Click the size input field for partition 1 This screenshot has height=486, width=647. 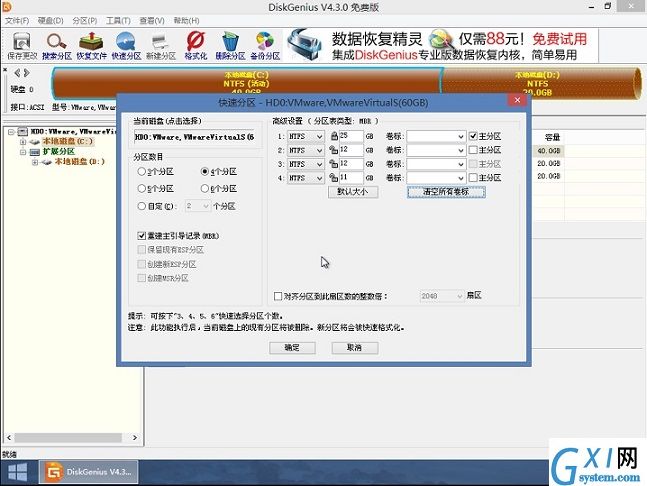351,136
